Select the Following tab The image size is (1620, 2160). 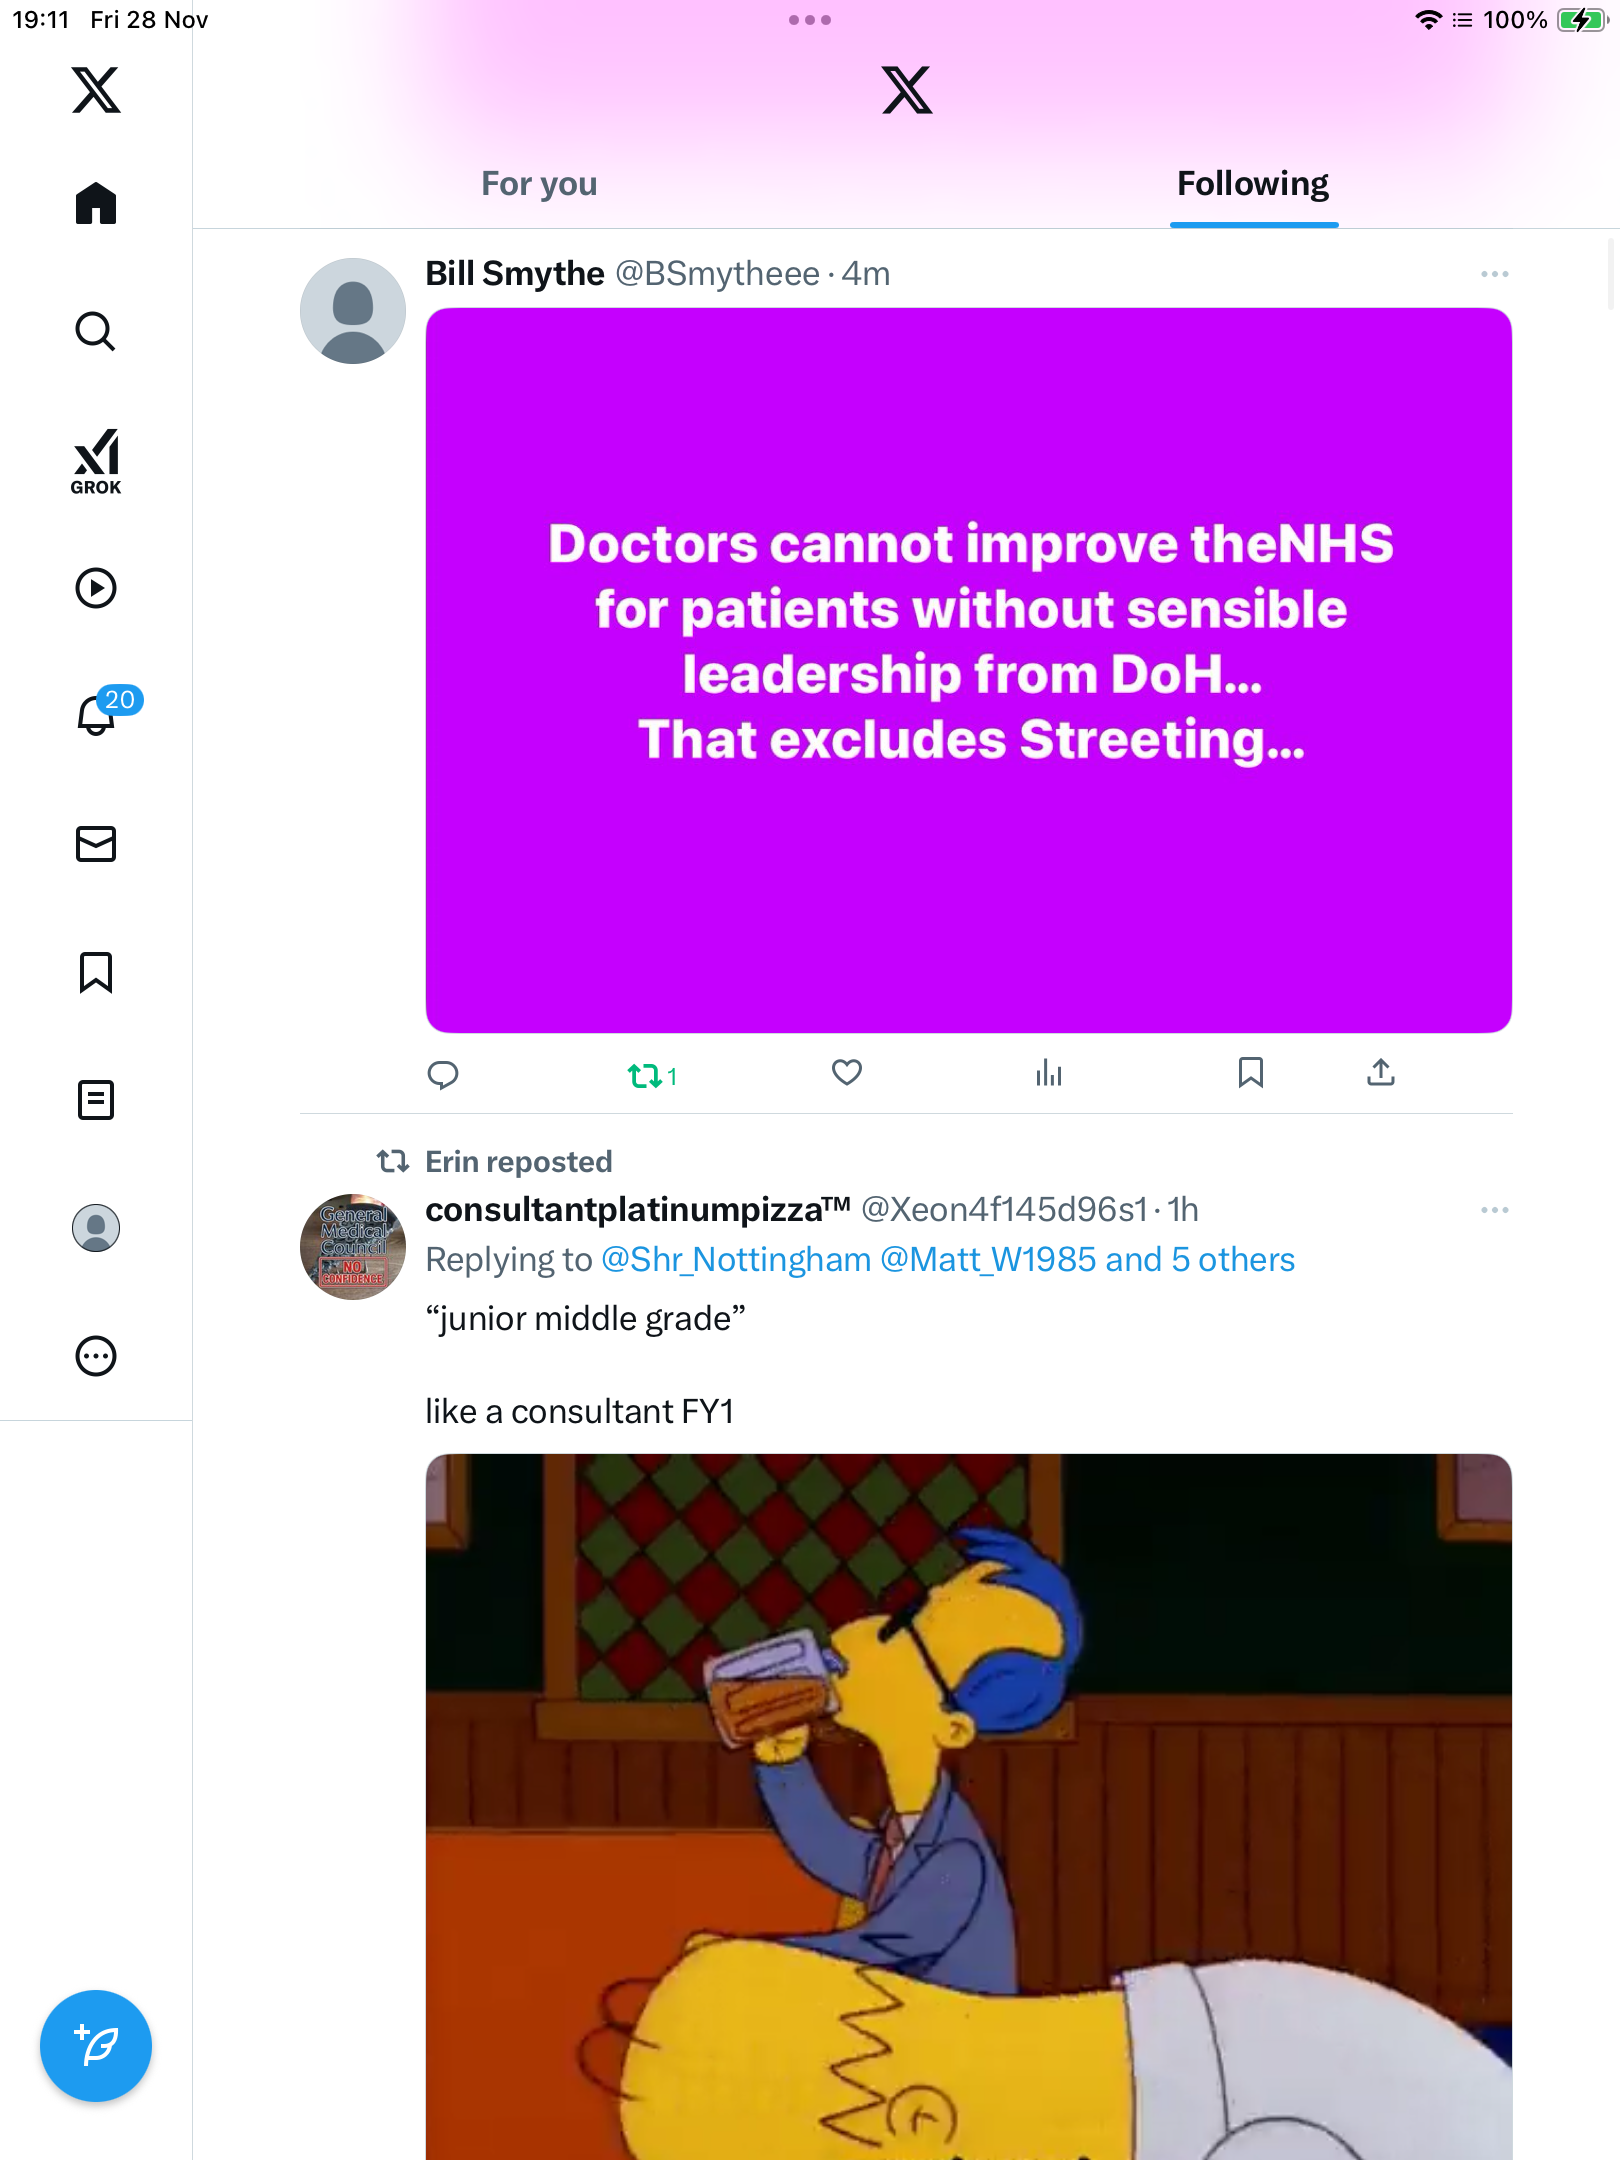coord(1253,184)
